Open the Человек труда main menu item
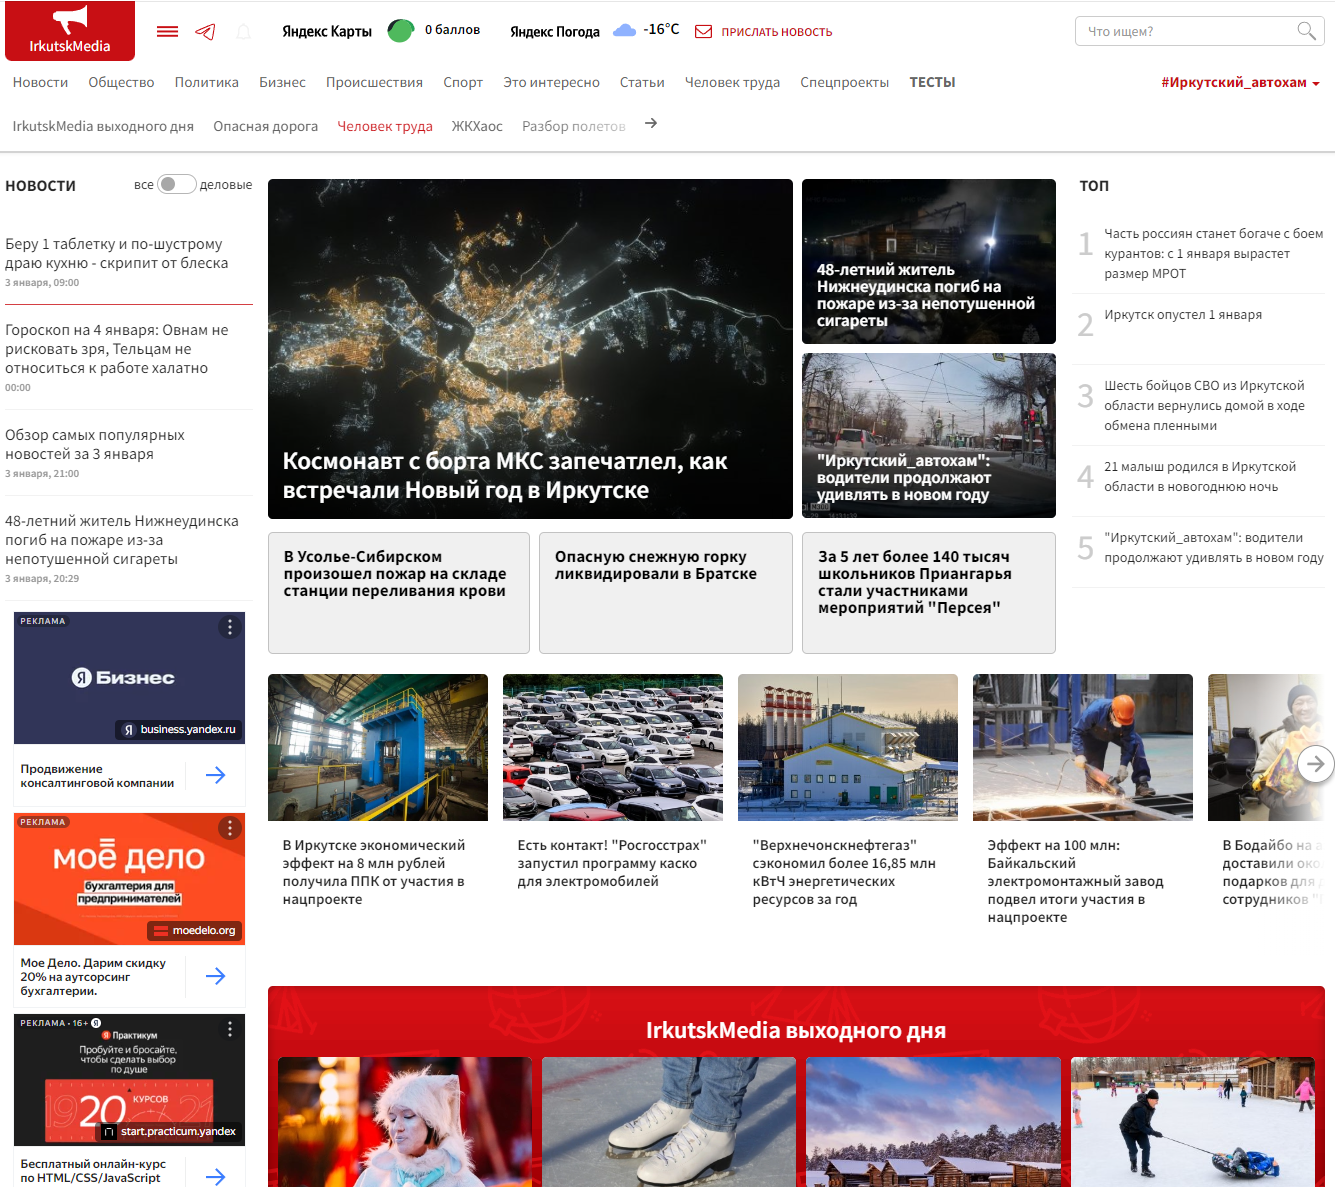The image size is (1335, 1187). click(x=732, y=83)
